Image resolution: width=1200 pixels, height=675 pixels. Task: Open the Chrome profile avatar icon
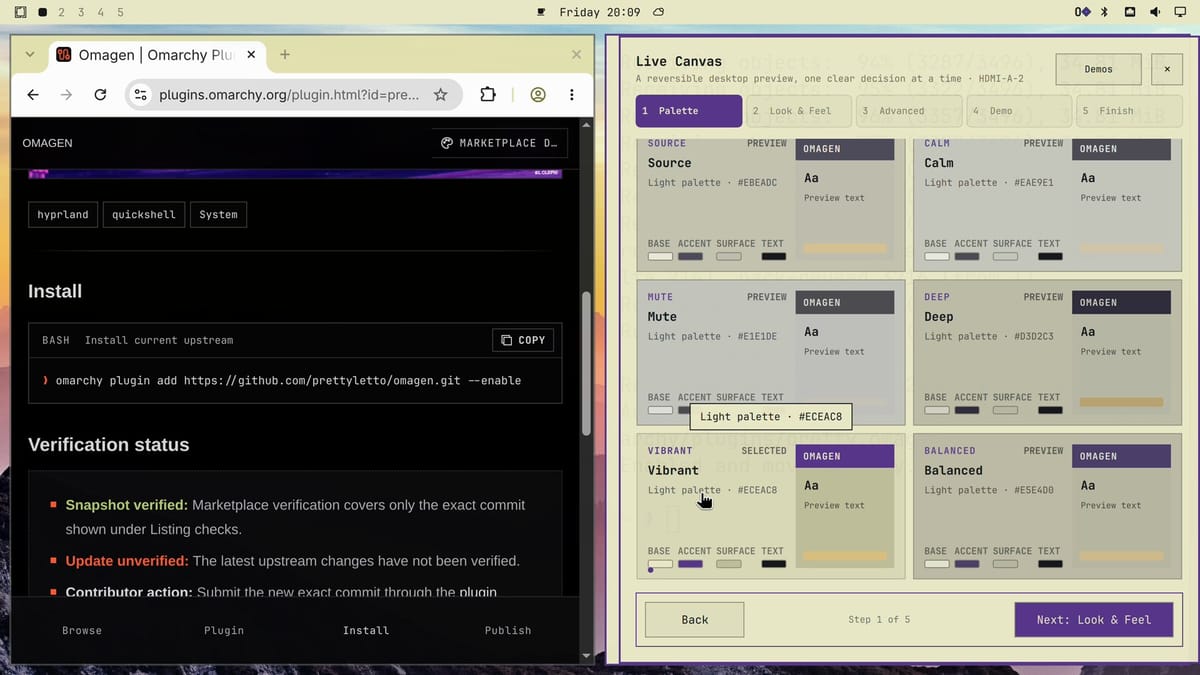point(538,94)
